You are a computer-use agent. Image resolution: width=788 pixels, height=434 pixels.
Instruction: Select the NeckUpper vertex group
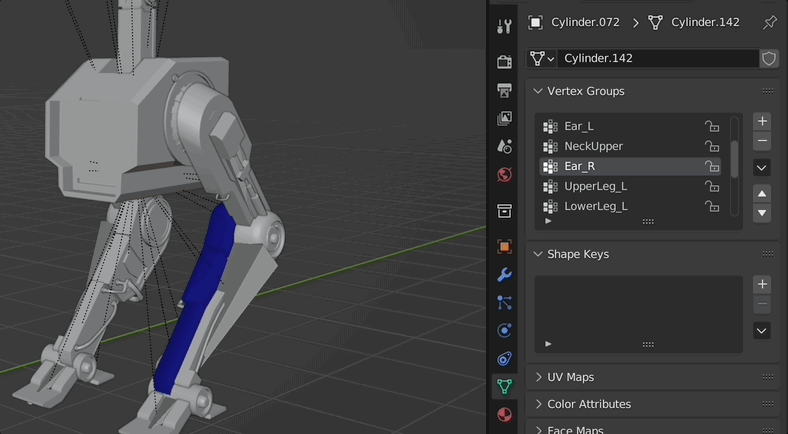pos(630,146)
